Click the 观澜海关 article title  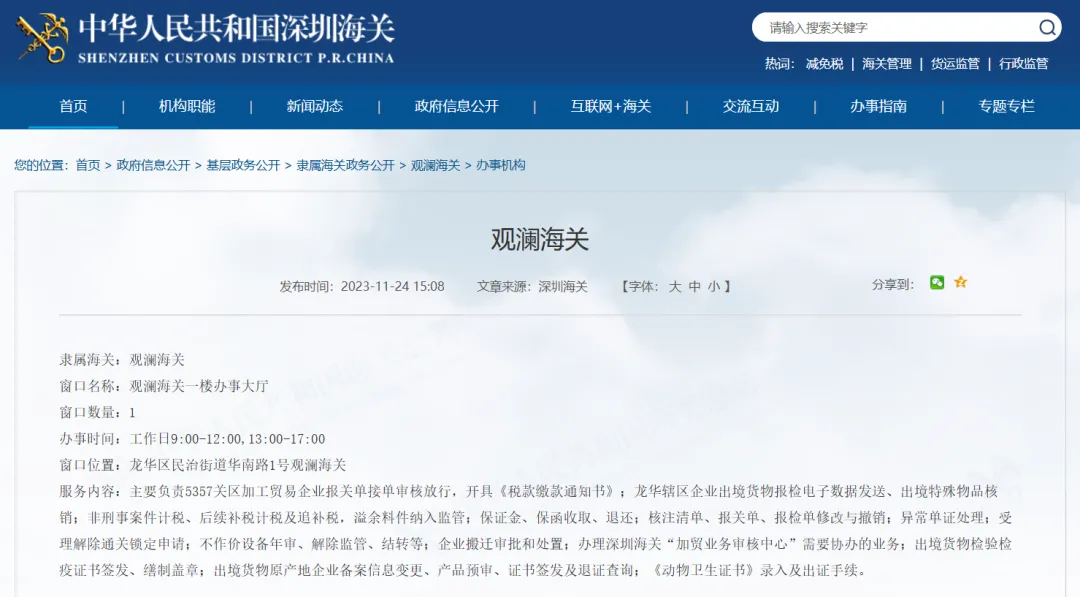(x=540, y=240)
